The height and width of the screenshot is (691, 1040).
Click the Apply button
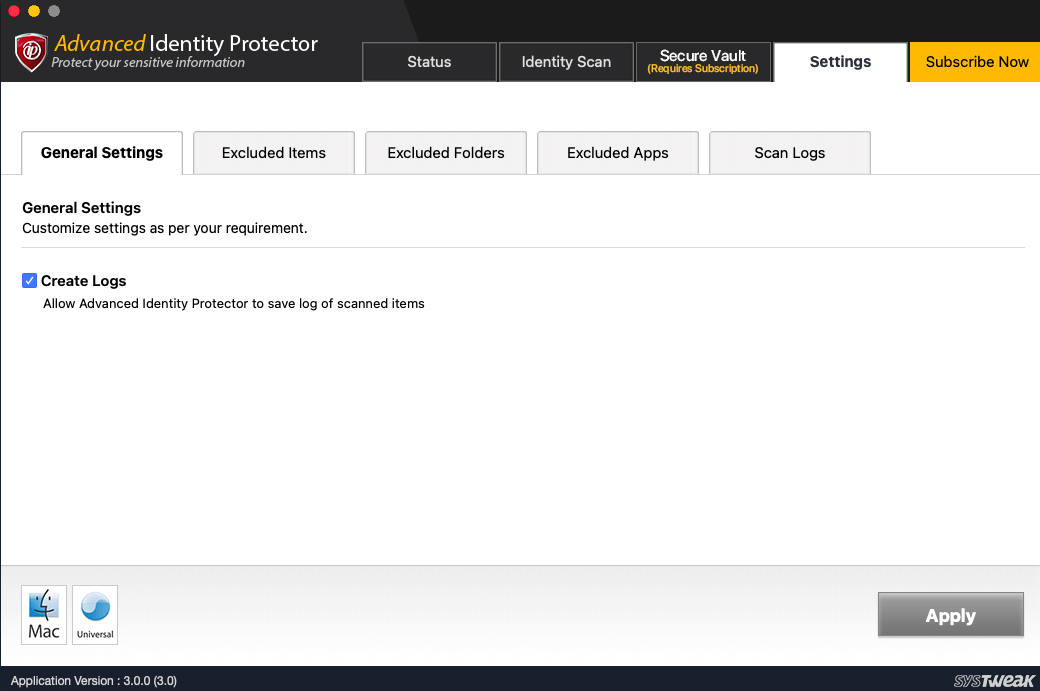tap(950, 615)
